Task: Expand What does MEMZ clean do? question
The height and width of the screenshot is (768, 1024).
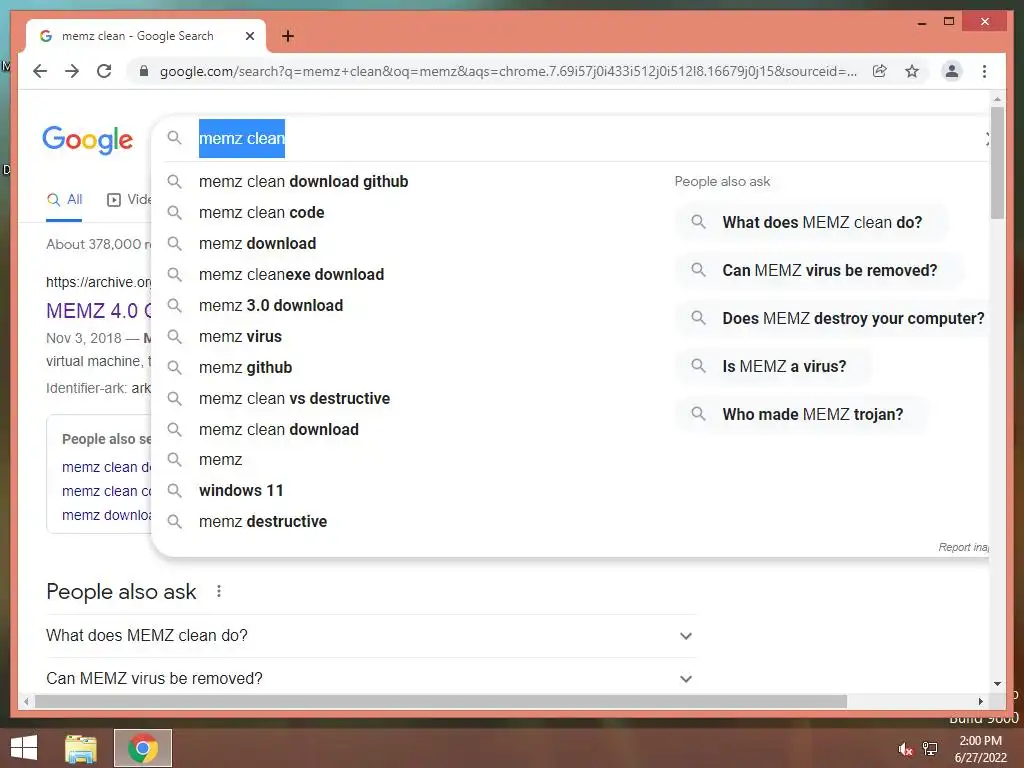Action: pyautogui.click(x=370, y=635)
